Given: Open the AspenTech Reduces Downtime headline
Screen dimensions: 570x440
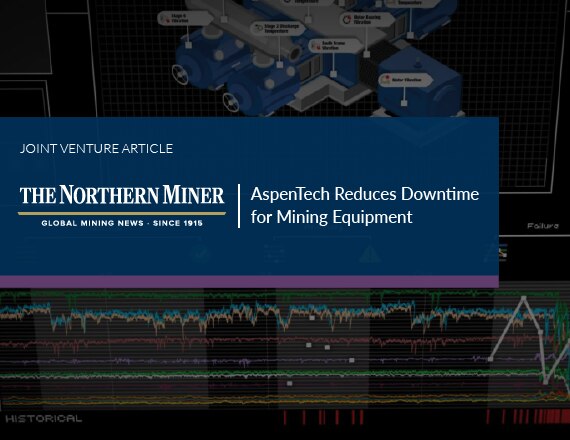Looking at the screenshot, I should click(x=365, y=205).
